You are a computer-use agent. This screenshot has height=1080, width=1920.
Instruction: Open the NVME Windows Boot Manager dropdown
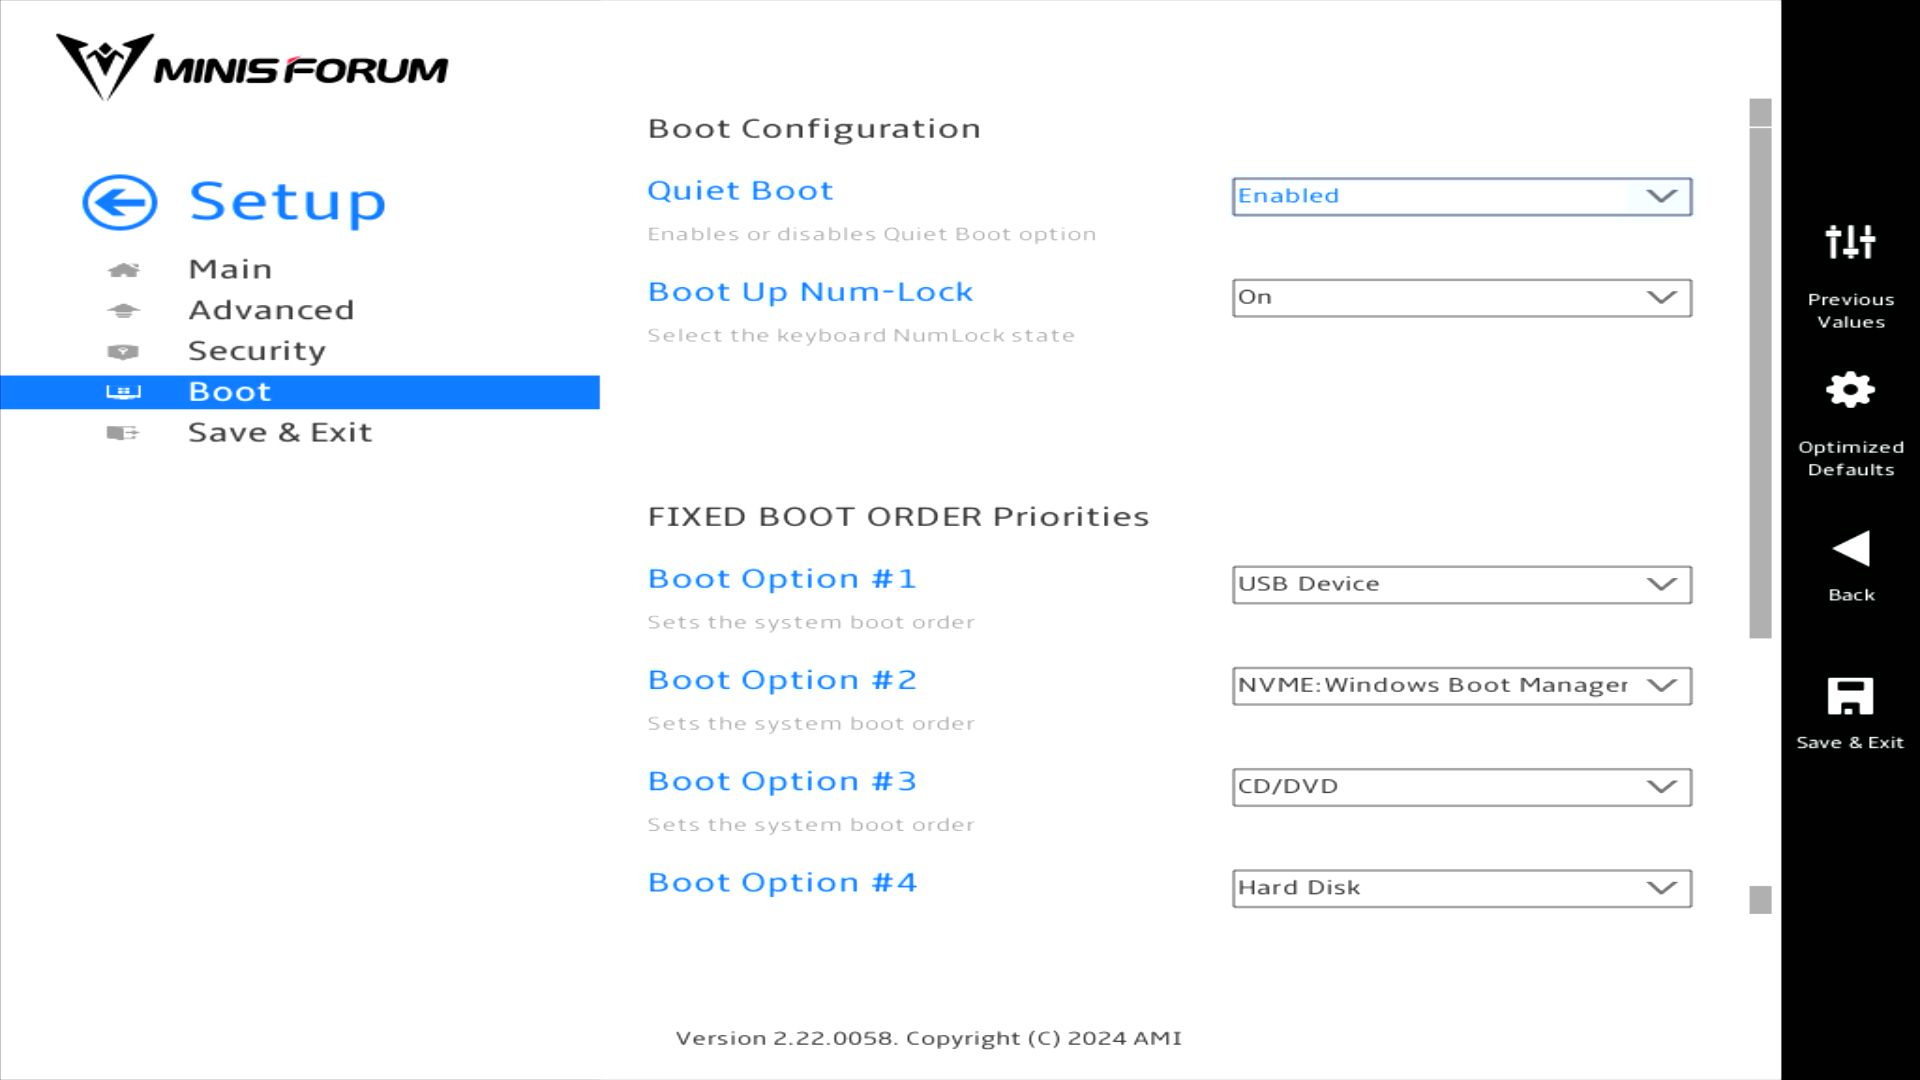[1461, 686]
